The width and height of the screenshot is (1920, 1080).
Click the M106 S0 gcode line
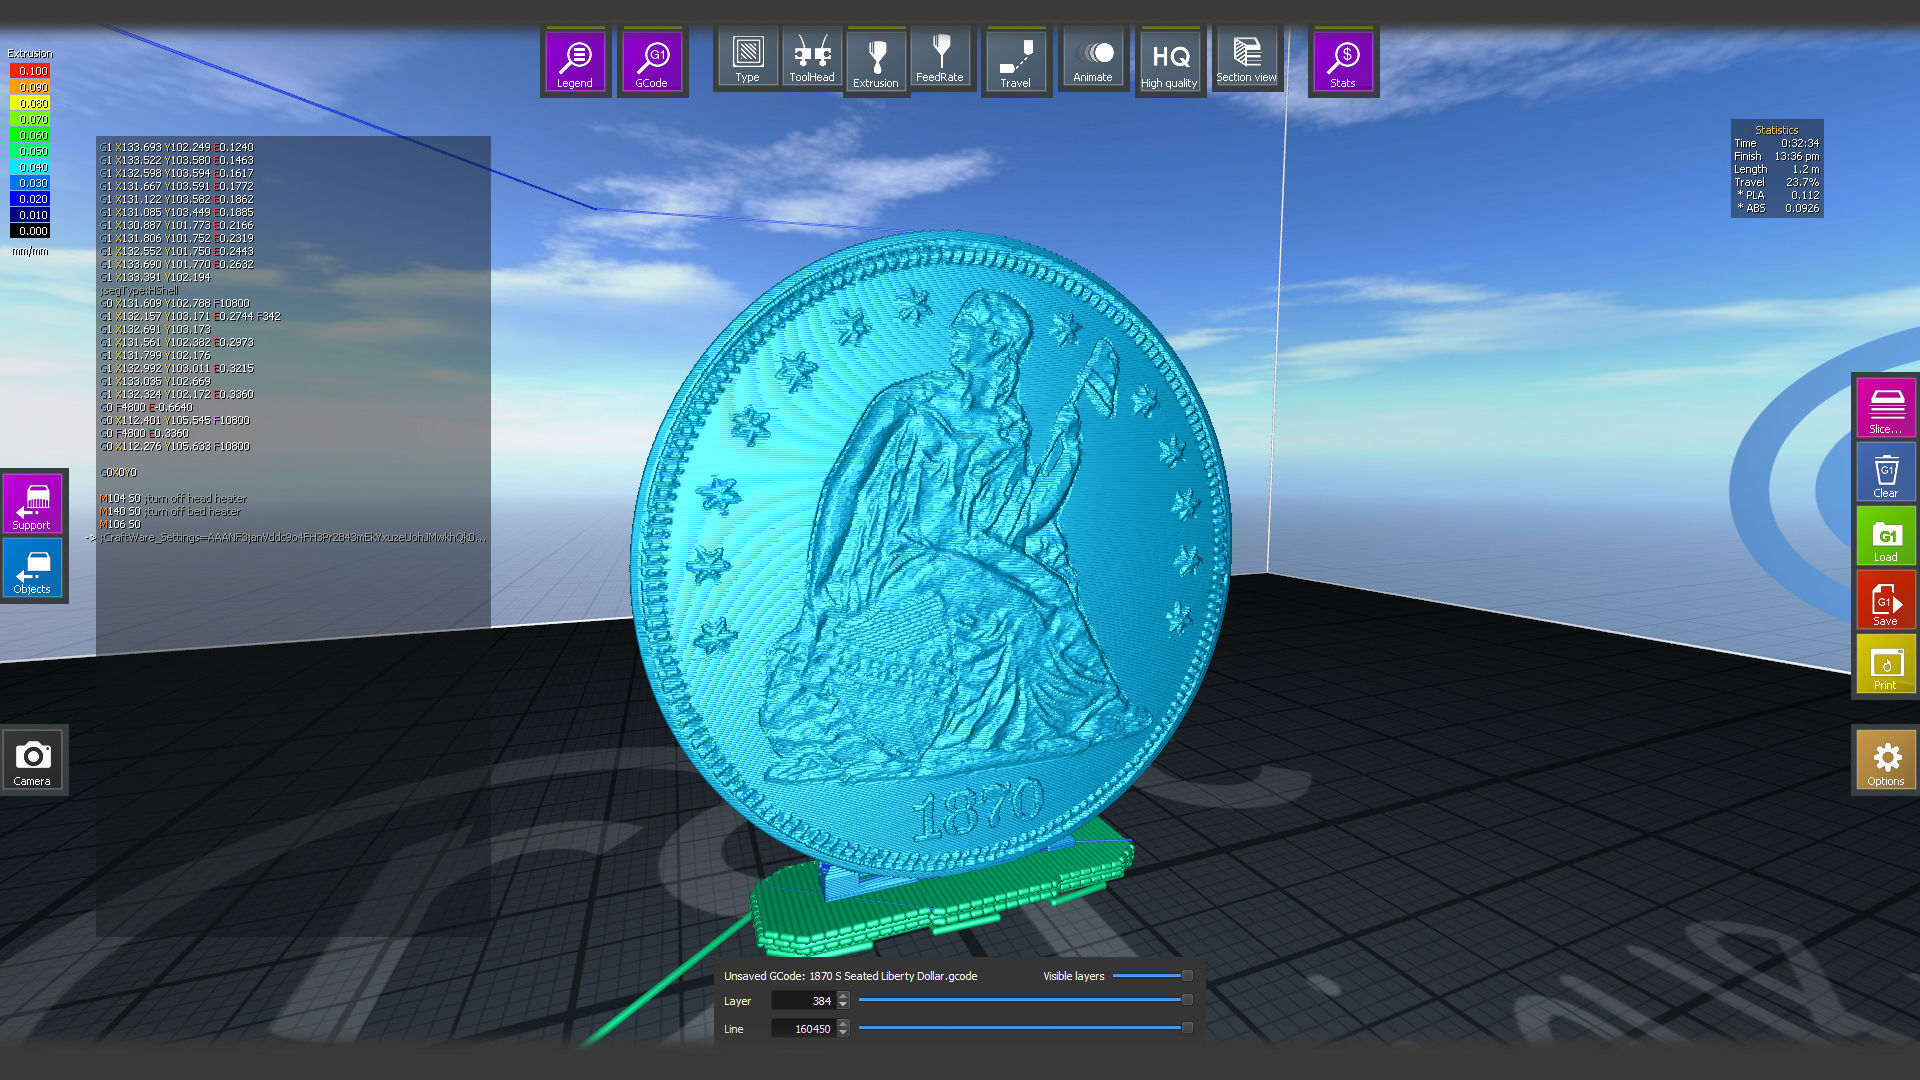pyautogui.click(x=120, y=524)
